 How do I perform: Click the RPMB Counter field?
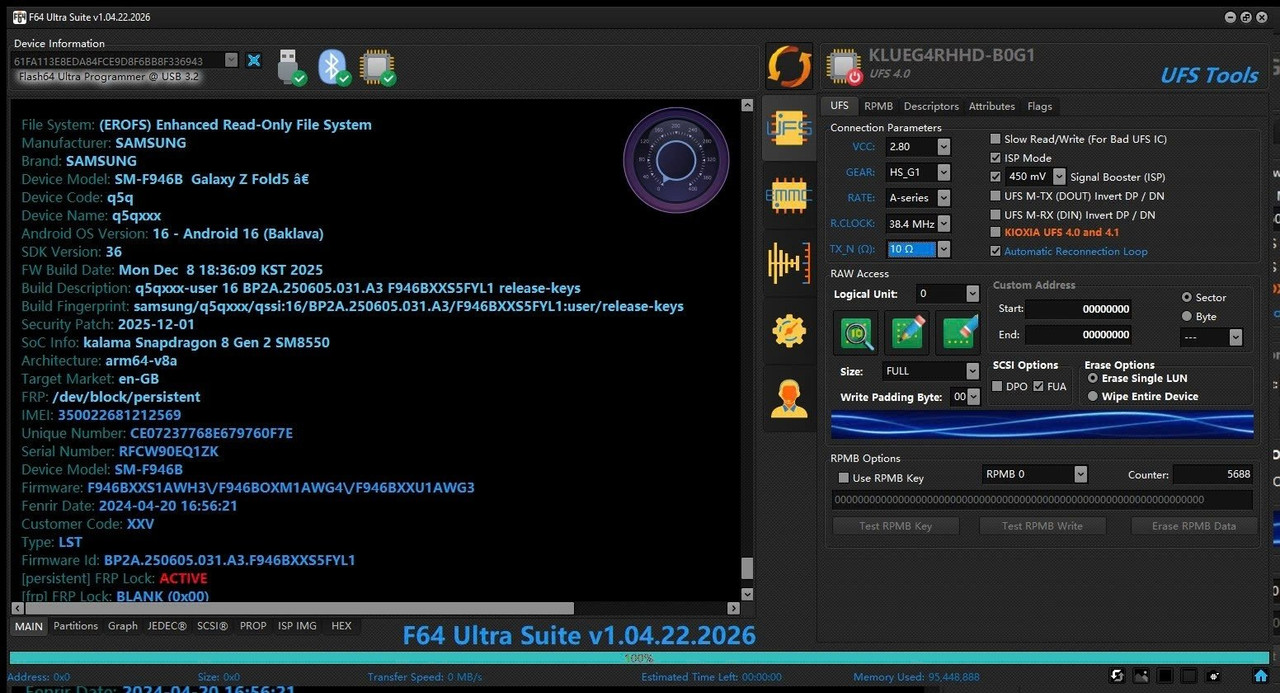click(x=1214, y=475)
